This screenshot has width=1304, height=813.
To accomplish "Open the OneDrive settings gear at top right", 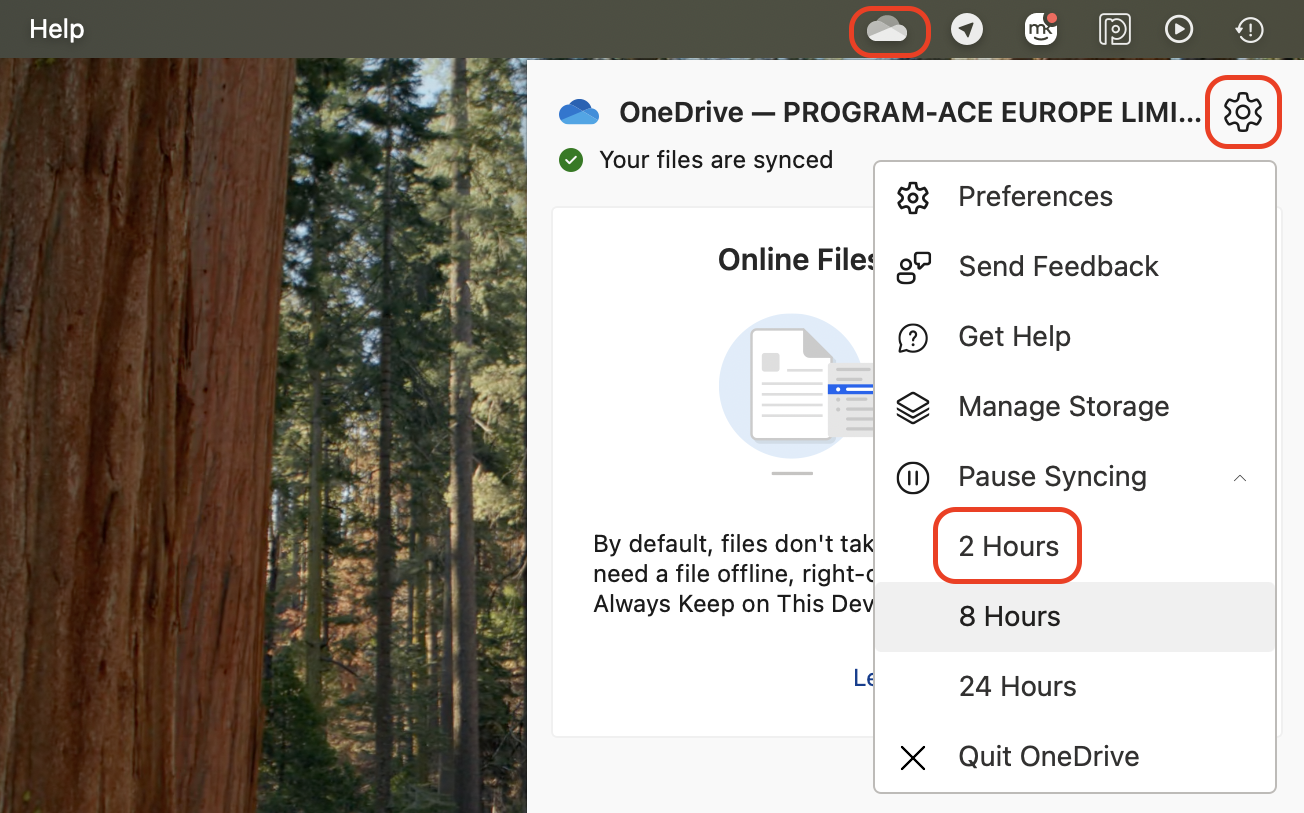I will pyautogui.click(x=1243, y=112).
